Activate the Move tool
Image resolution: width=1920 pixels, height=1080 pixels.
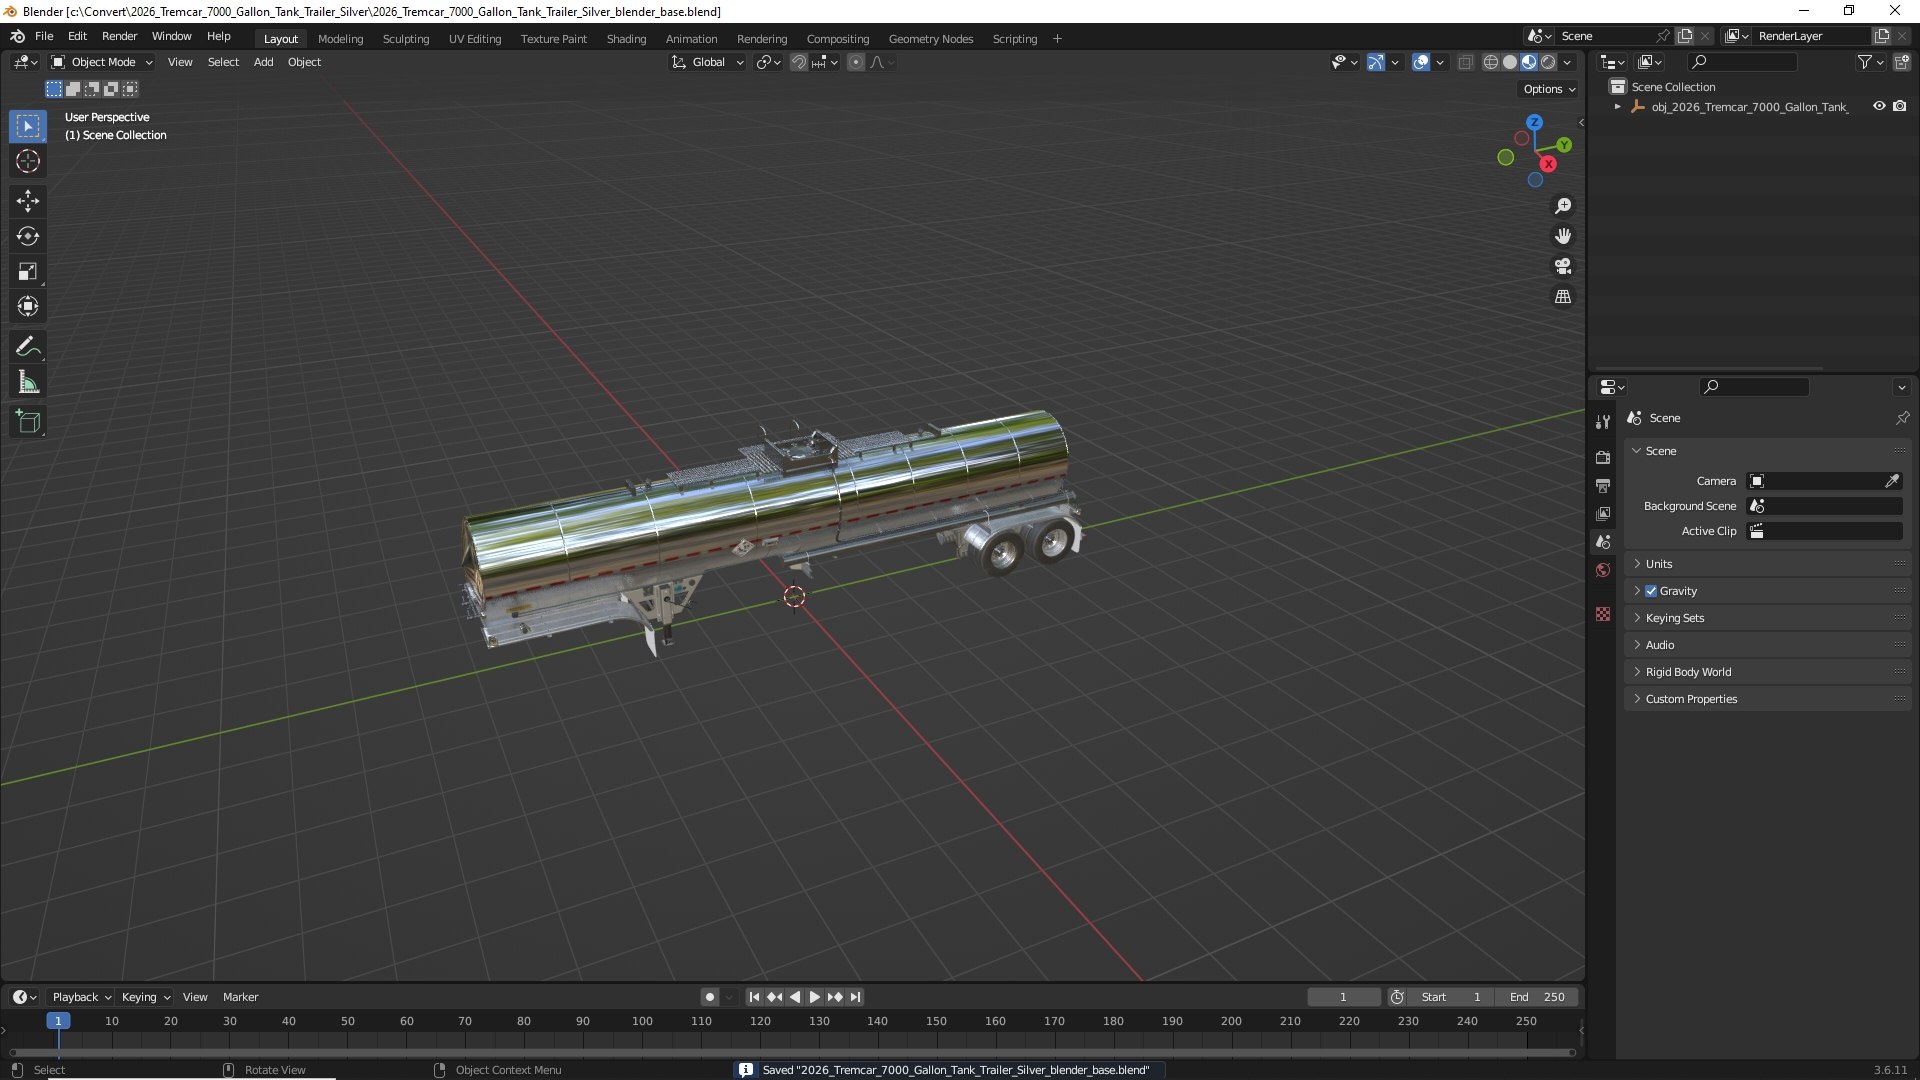click(x=28, y=201)
